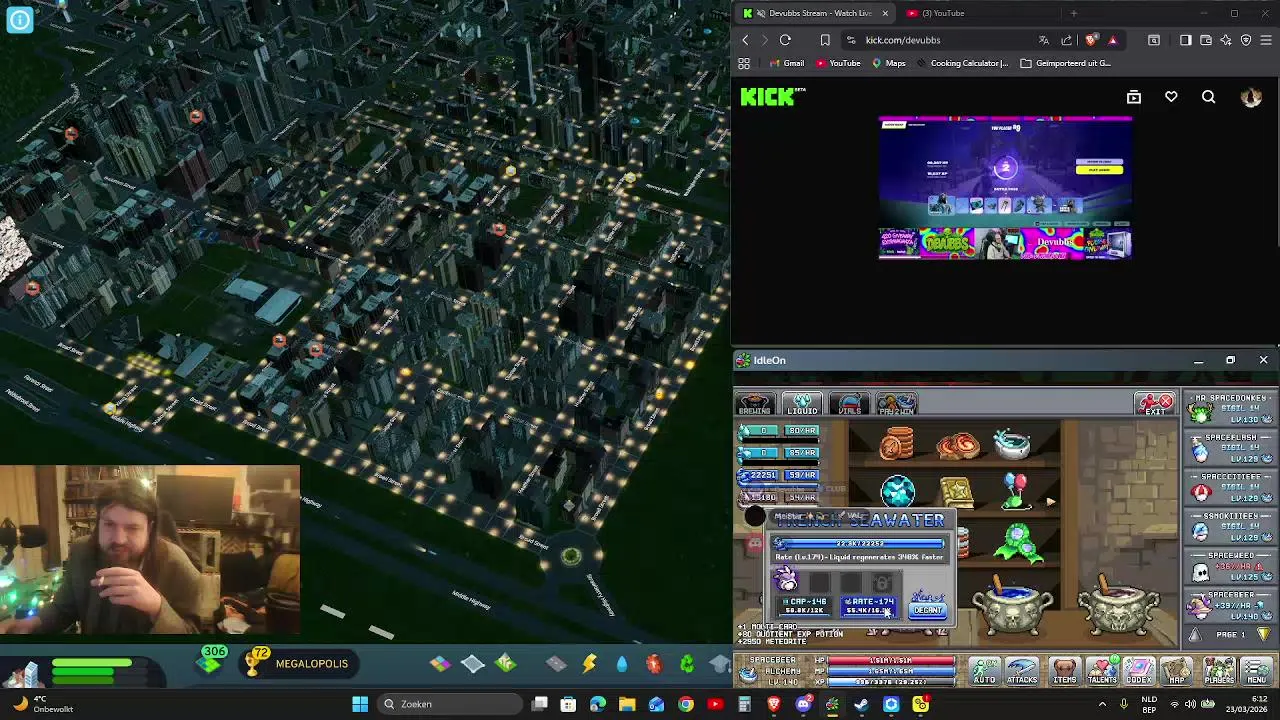The height and width of the screenshot is (720, 1280).
Task: Reload the Kick page
Action: [x=785, y=40]
